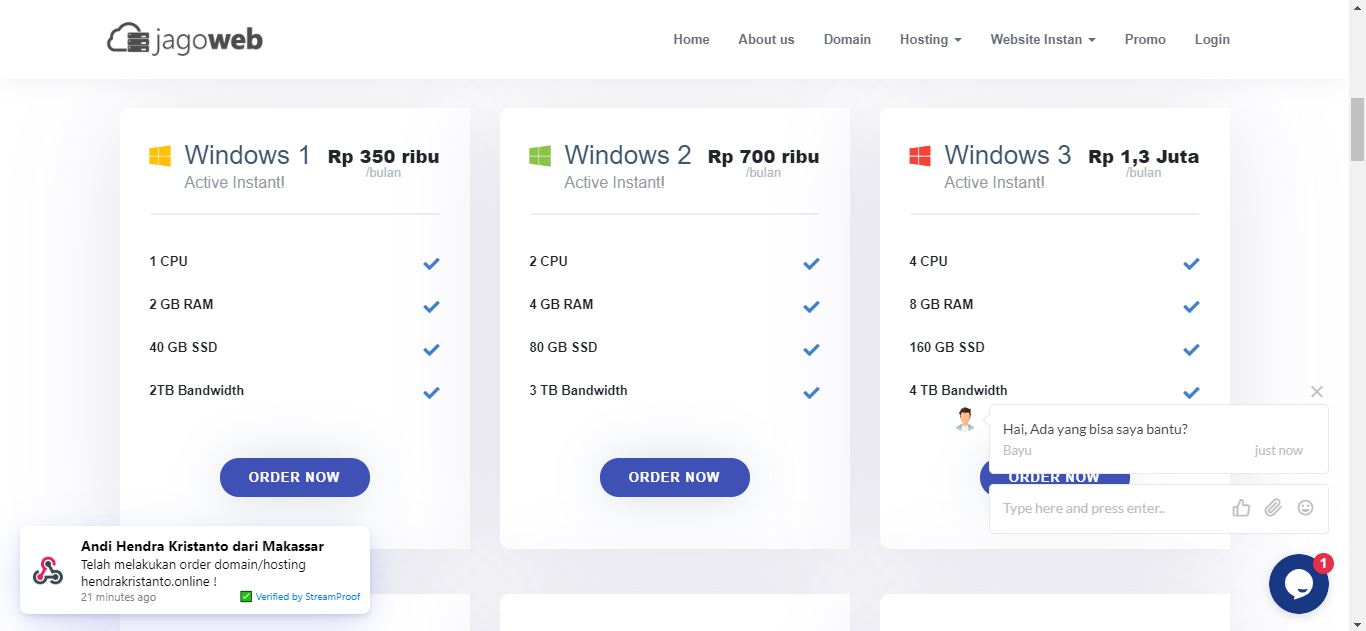Click the '2 GB RAM' feature text
This screenshot has height=631, width=1366.
181,304
